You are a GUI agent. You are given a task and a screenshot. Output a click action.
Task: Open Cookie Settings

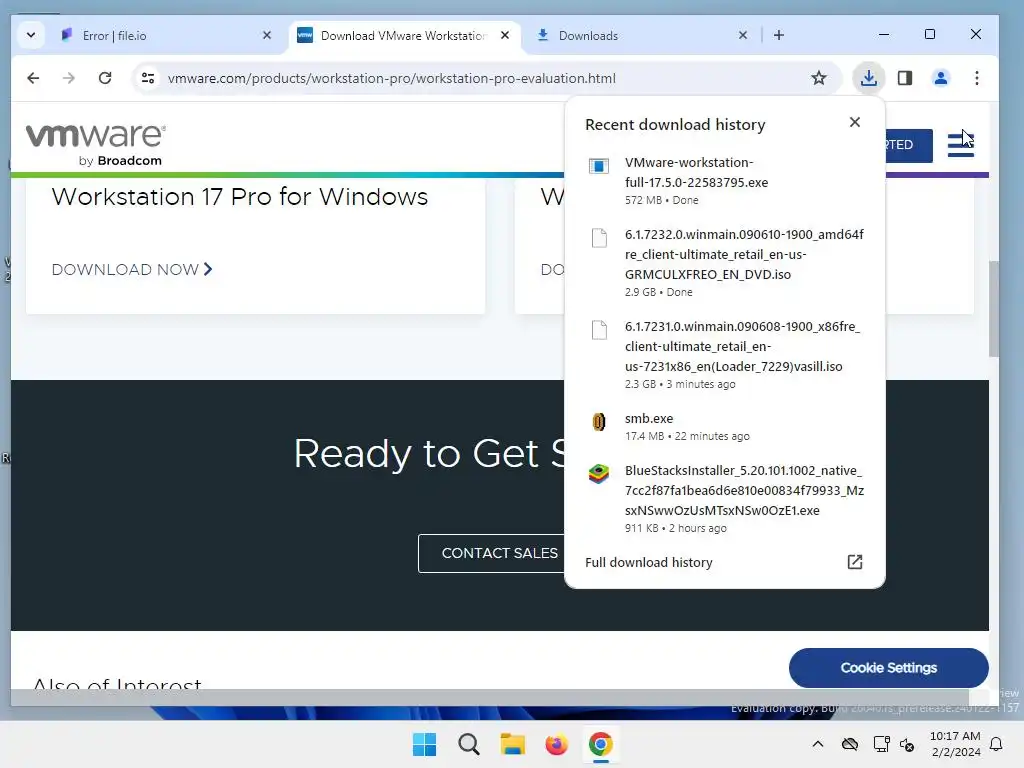pos(888,667)
